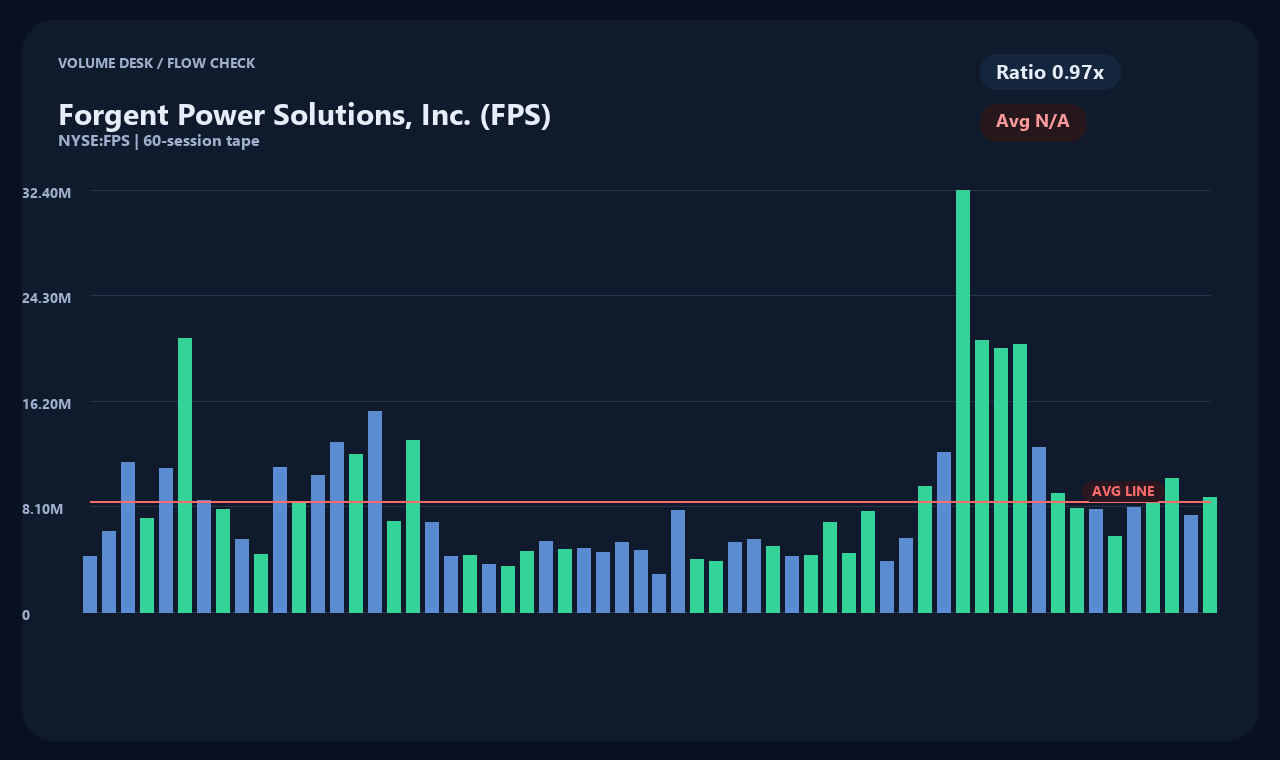Click the VOLUME DESK / FLOW CHECK header

(x=156, y=63)
